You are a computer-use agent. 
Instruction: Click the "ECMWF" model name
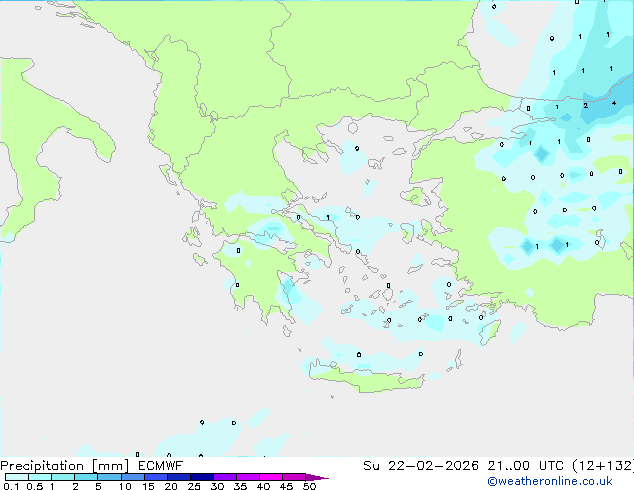pyautogui.click(x=161, y=466)
